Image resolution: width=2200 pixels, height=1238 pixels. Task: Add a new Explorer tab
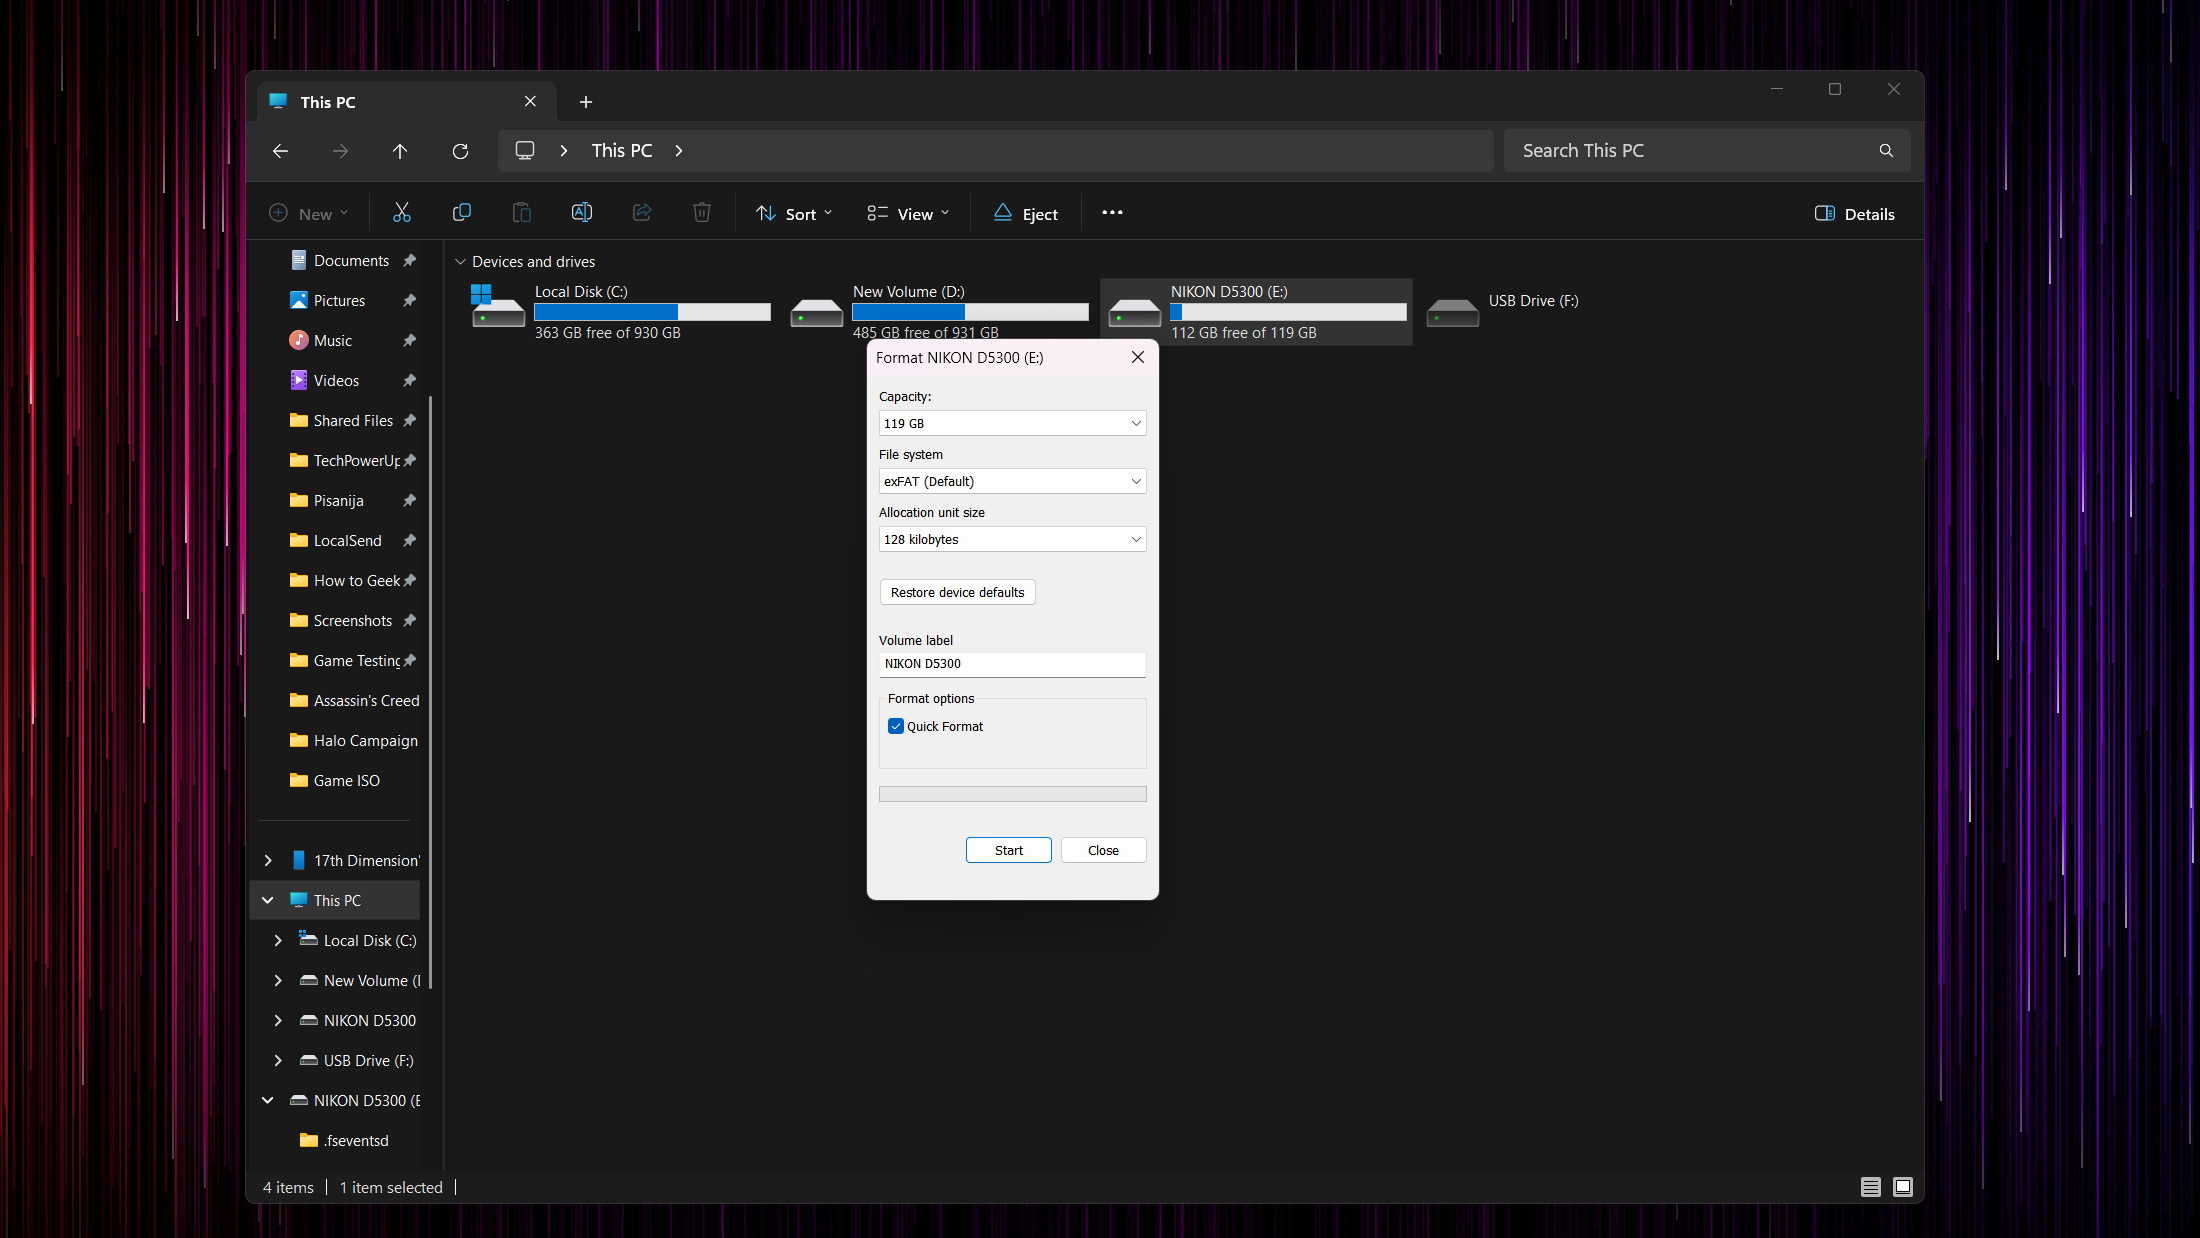tap(586, 102)
